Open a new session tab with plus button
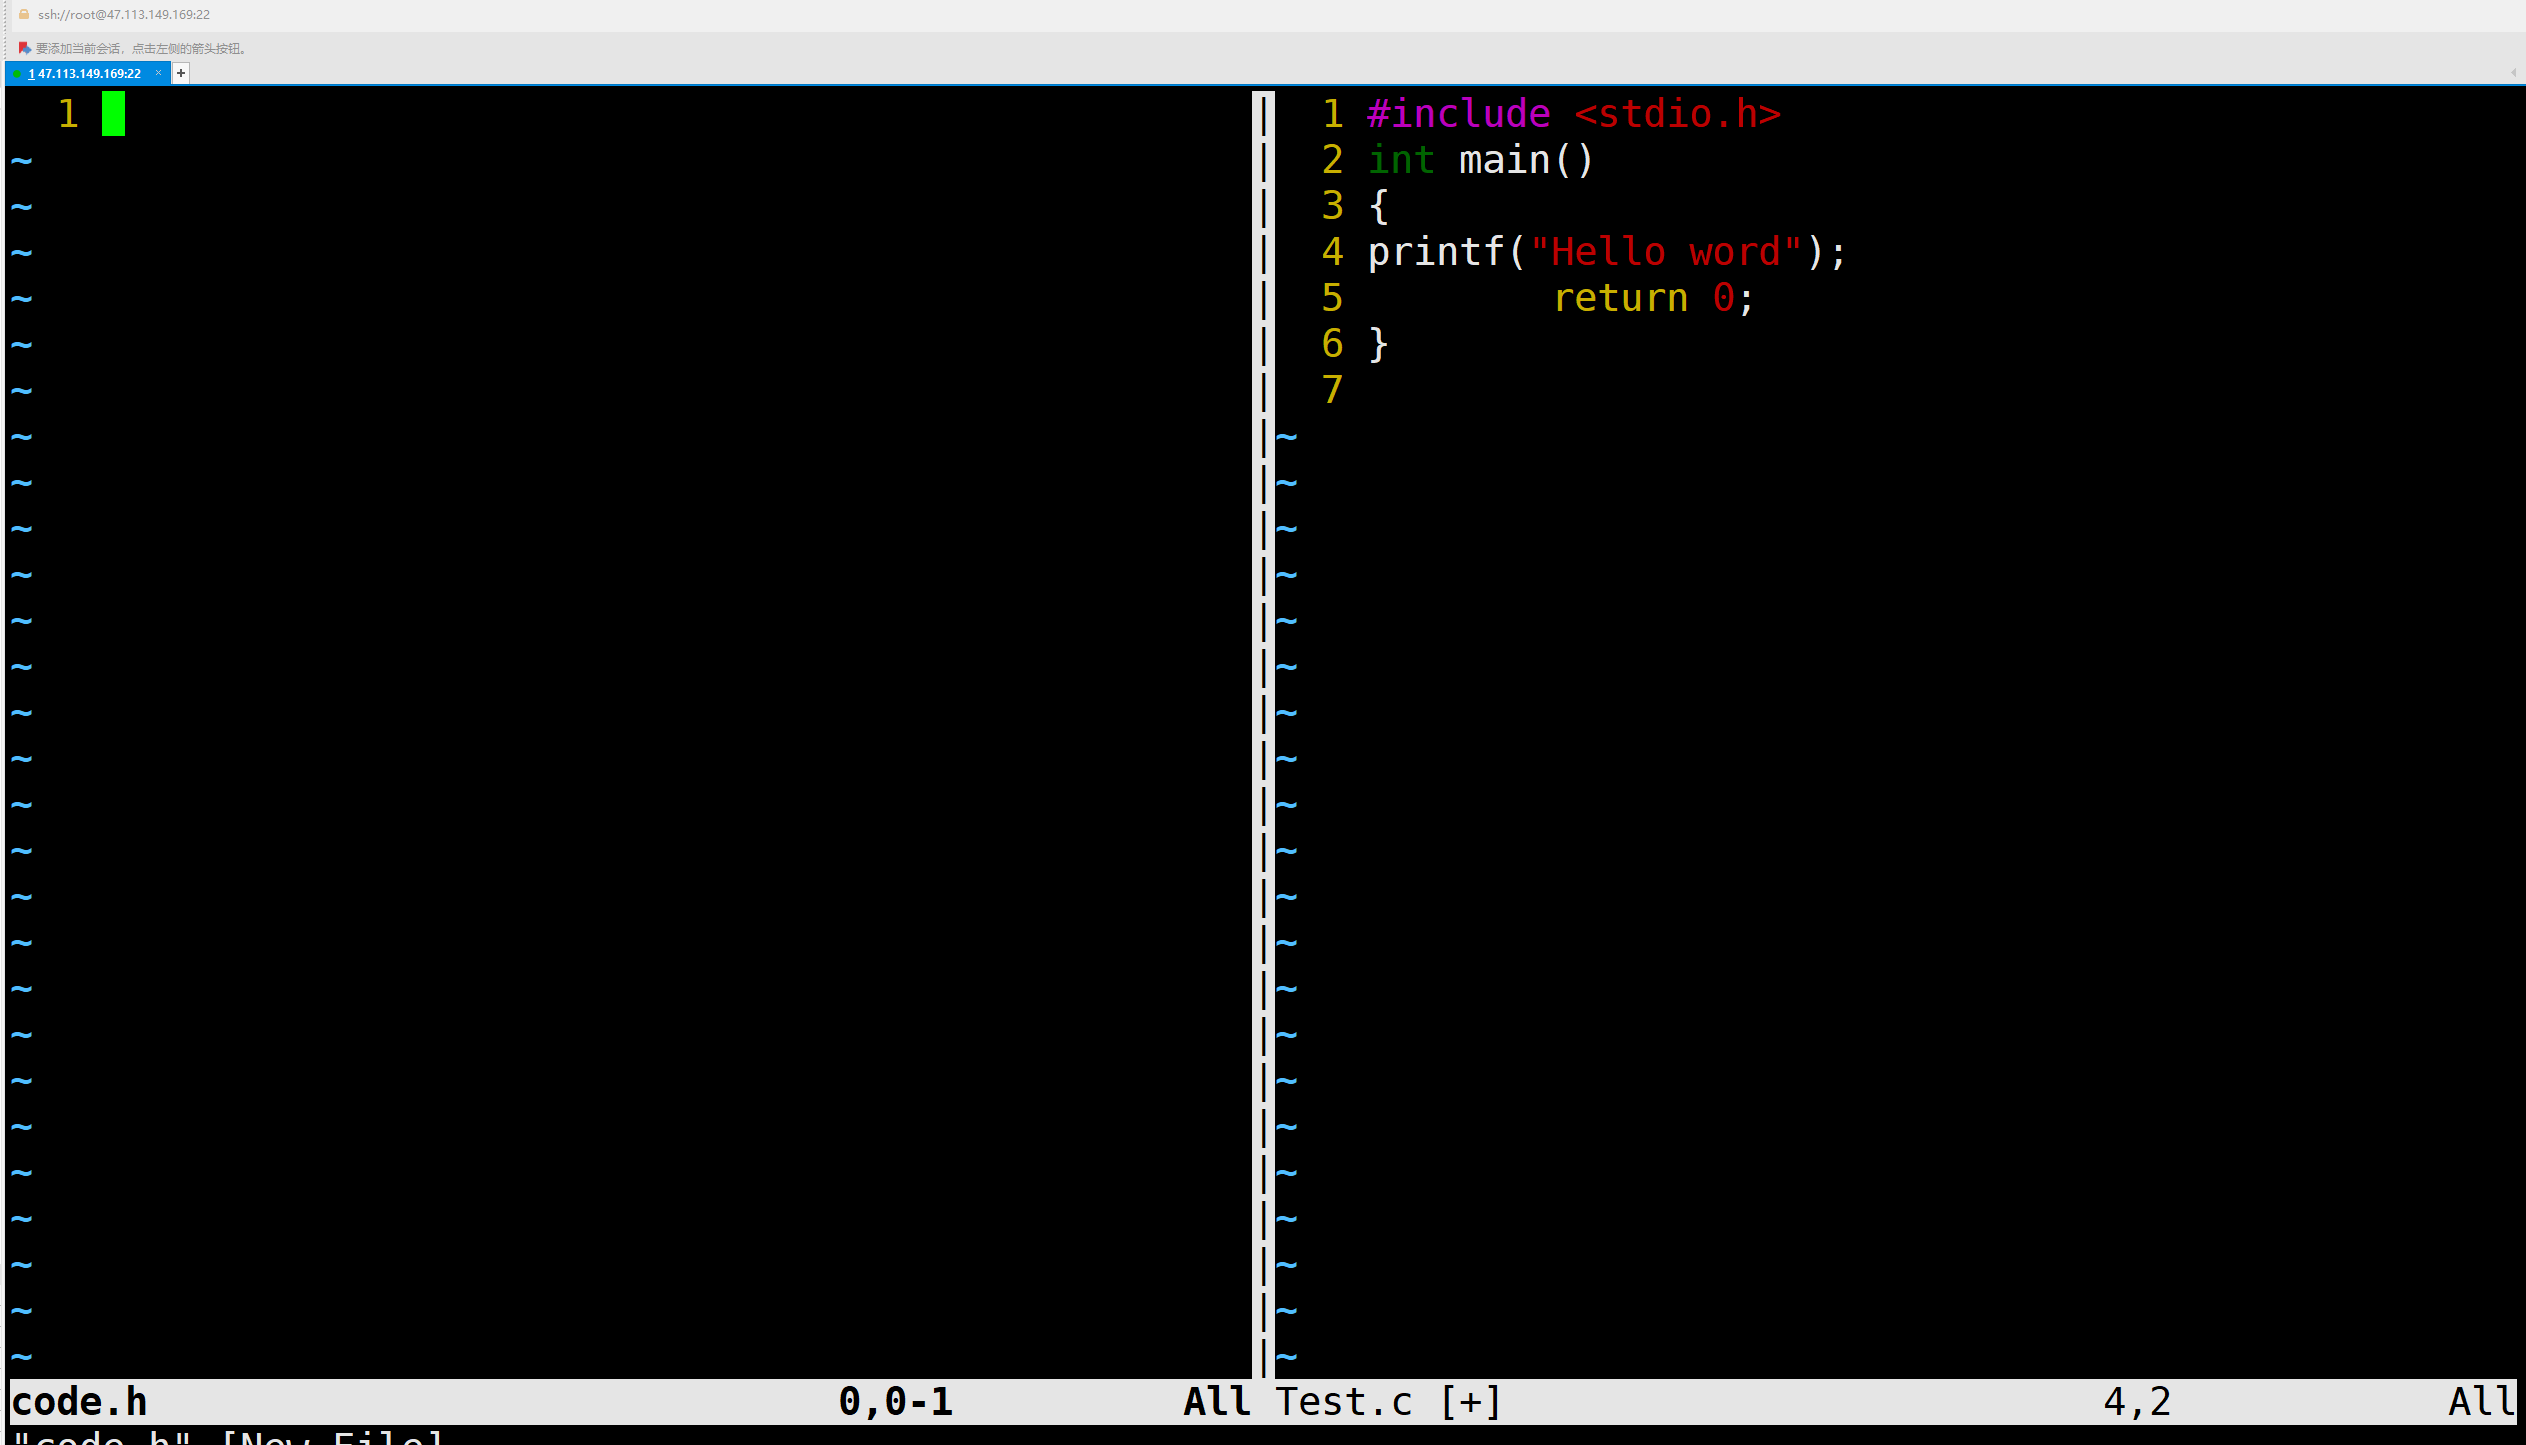 (181, 73)
